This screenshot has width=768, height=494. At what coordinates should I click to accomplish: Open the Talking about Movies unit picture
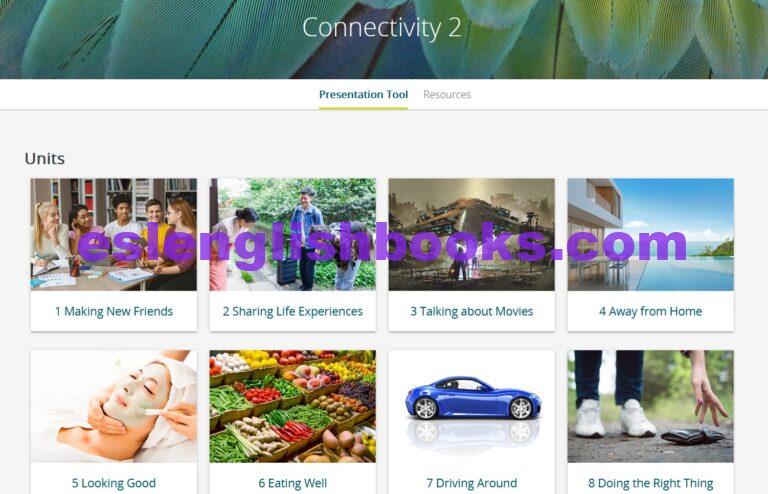[472, 235]
